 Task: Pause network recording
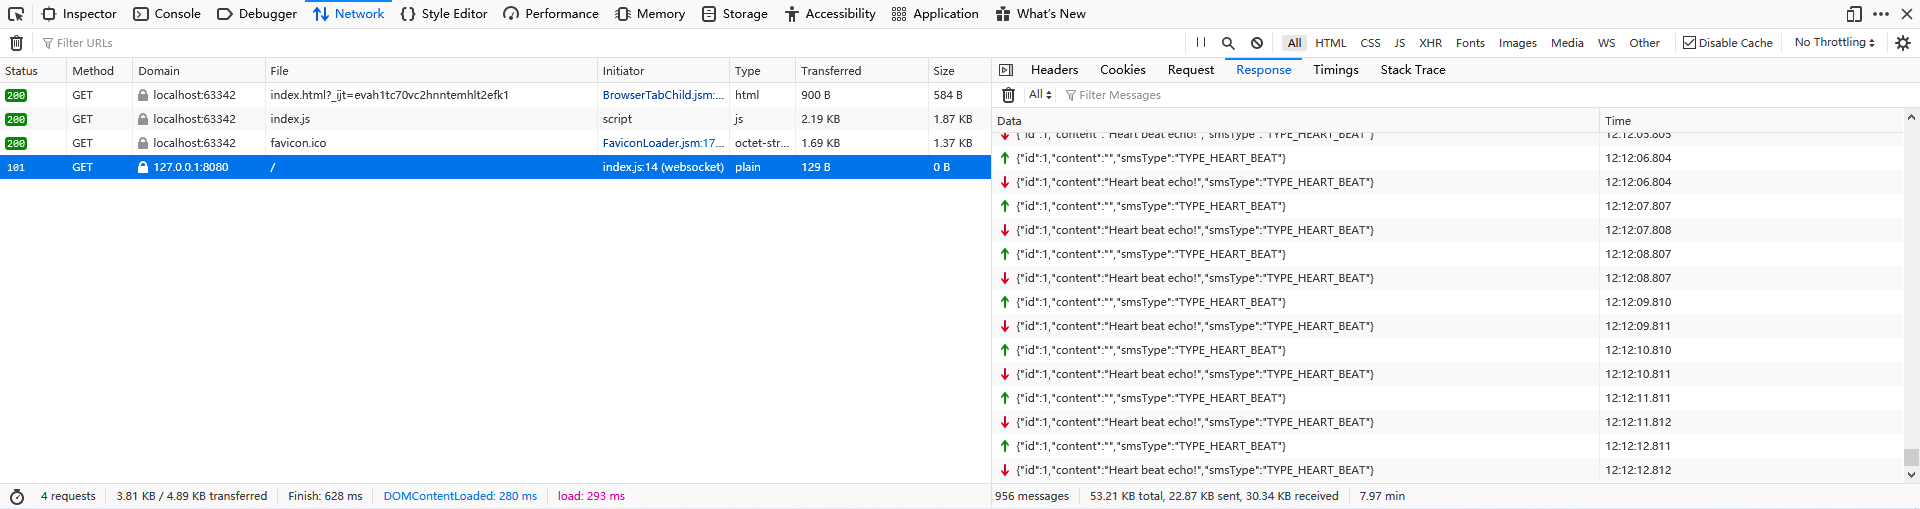(x=1200, y=43)
